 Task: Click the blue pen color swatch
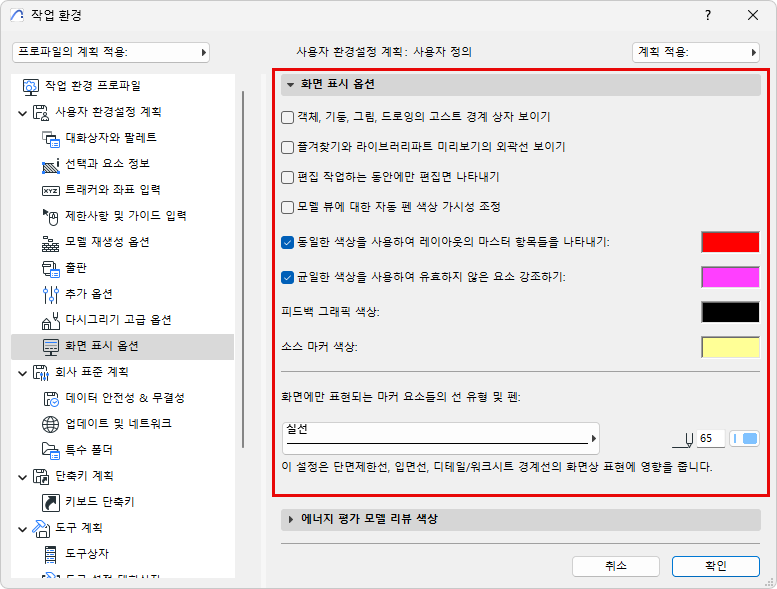(744, 439)
